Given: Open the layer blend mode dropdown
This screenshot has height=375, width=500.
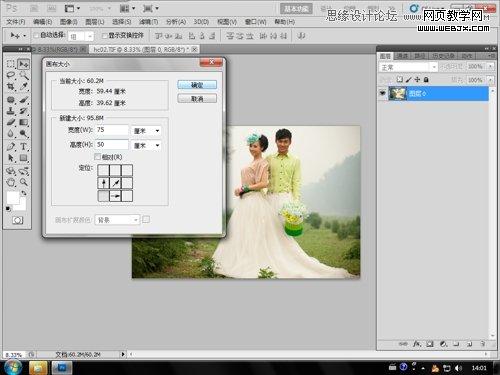Looking at the screenshot, I should [x=408, y=67].
